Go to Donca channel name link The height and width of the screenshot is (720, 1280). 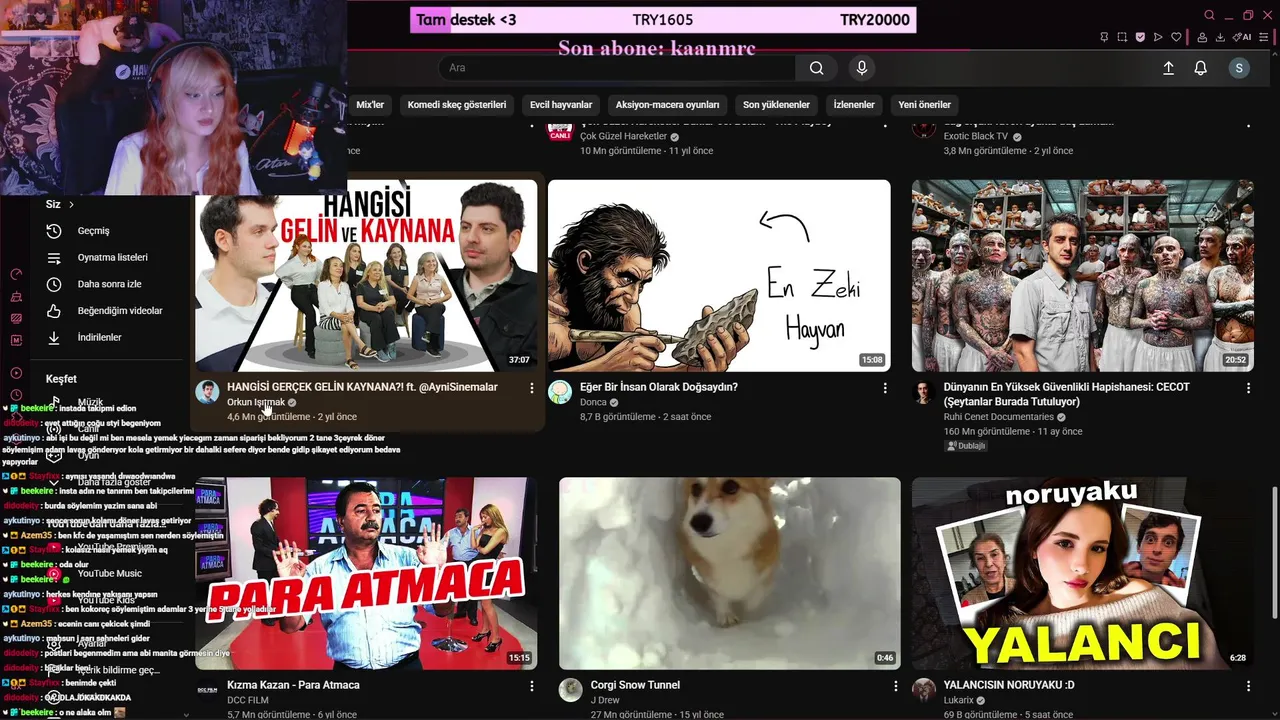click(593, 402)
